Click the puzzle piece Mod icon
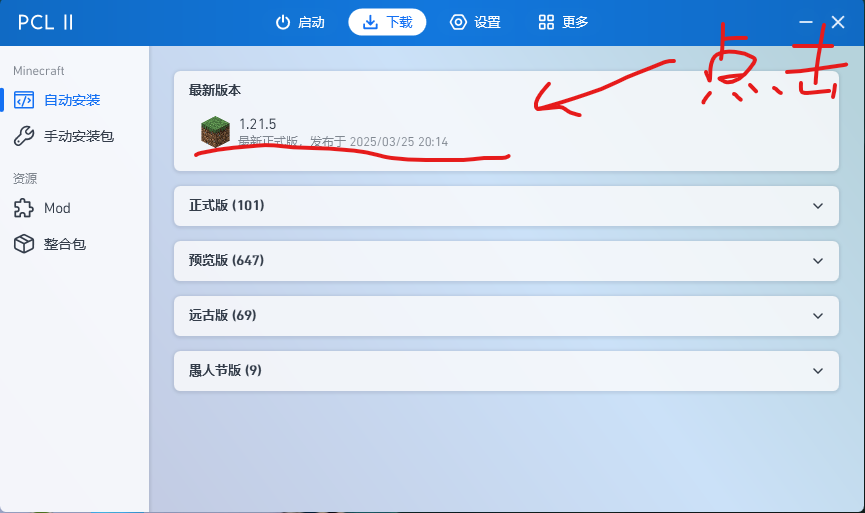Image resolution: width=865 pixels, height=513 pixels. click(x=24, y=208)
